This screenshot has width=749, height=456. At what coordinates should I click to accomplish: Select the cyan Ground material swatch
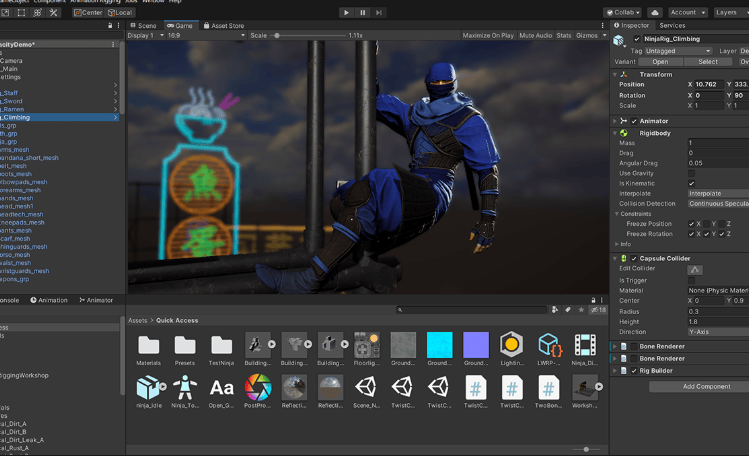coord(439,345)
